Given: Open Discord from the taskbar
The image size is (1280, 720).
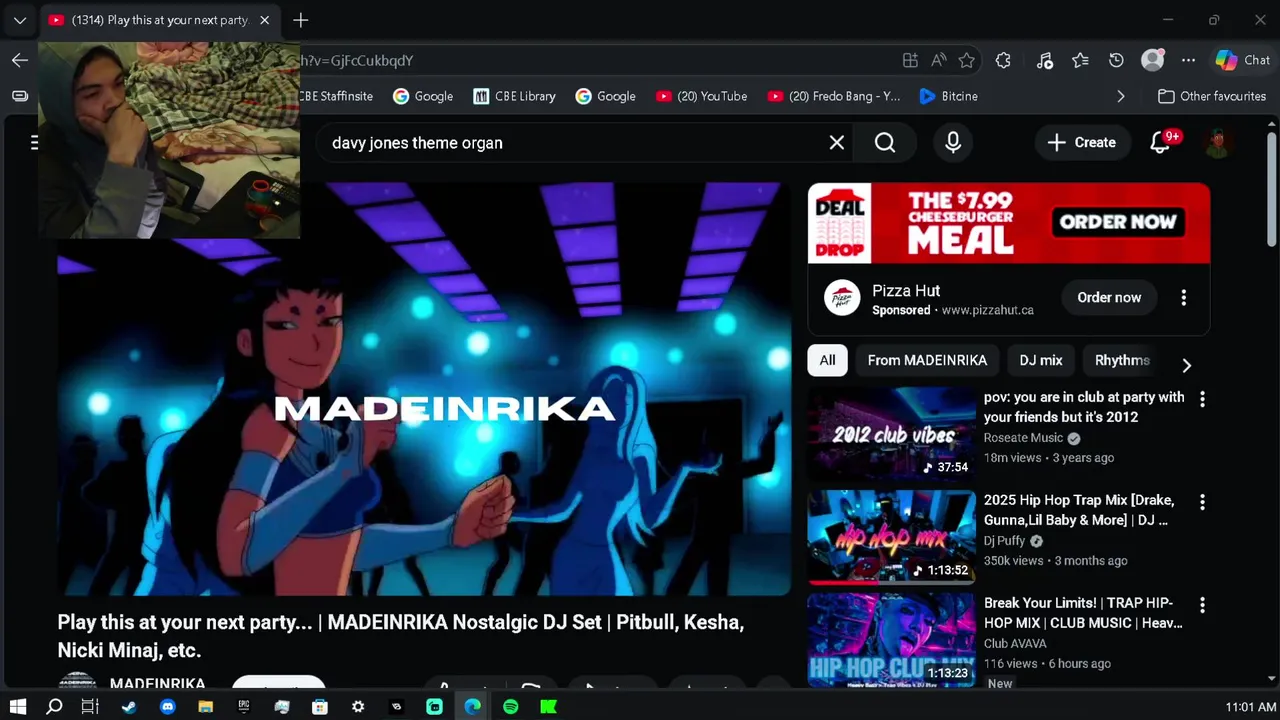Looking at the screenshot, I should point(167,707).
